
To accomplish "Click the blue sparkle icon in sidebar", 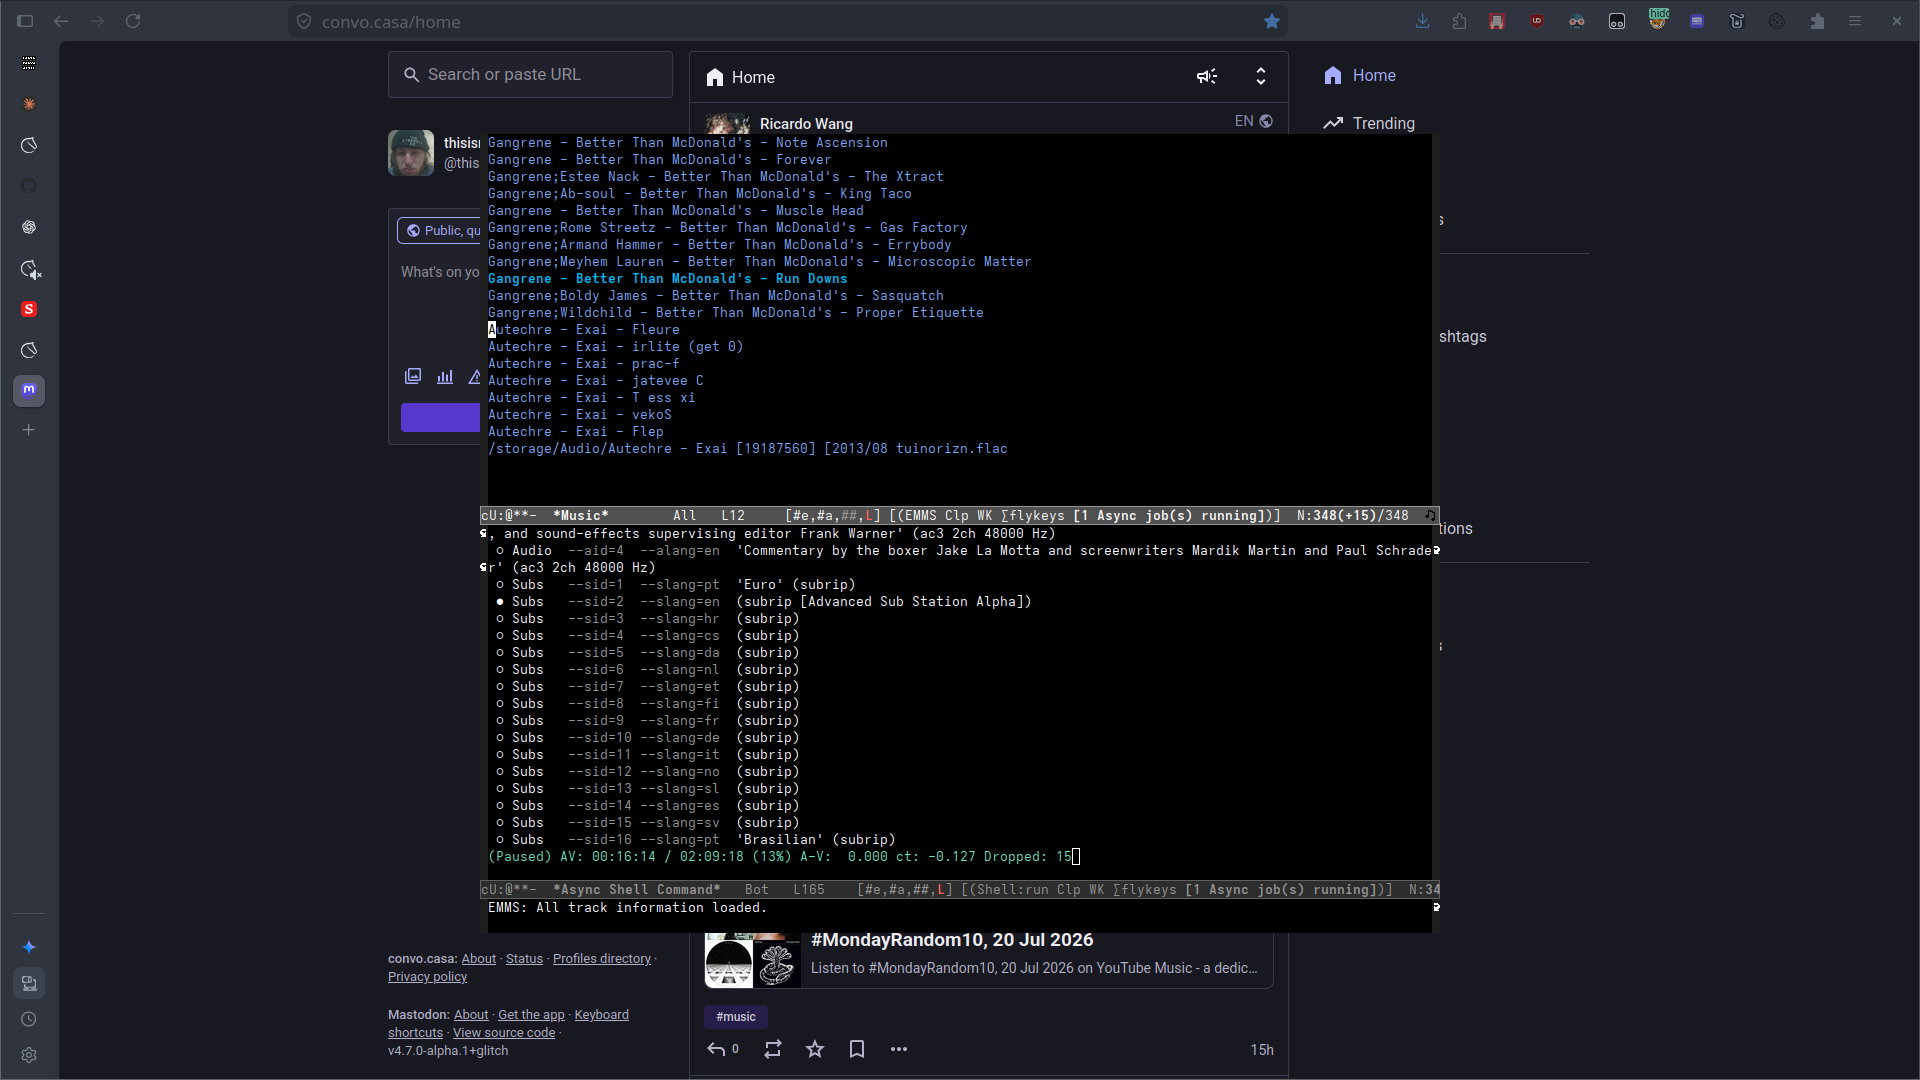I will click(29, 947).
